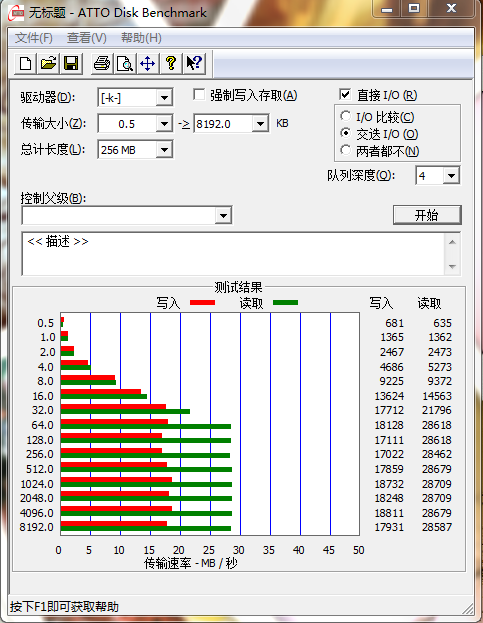Click the read value 28462 for 256.0 KB
Viewport: 483px width, 623px height.
coord(437,454)
